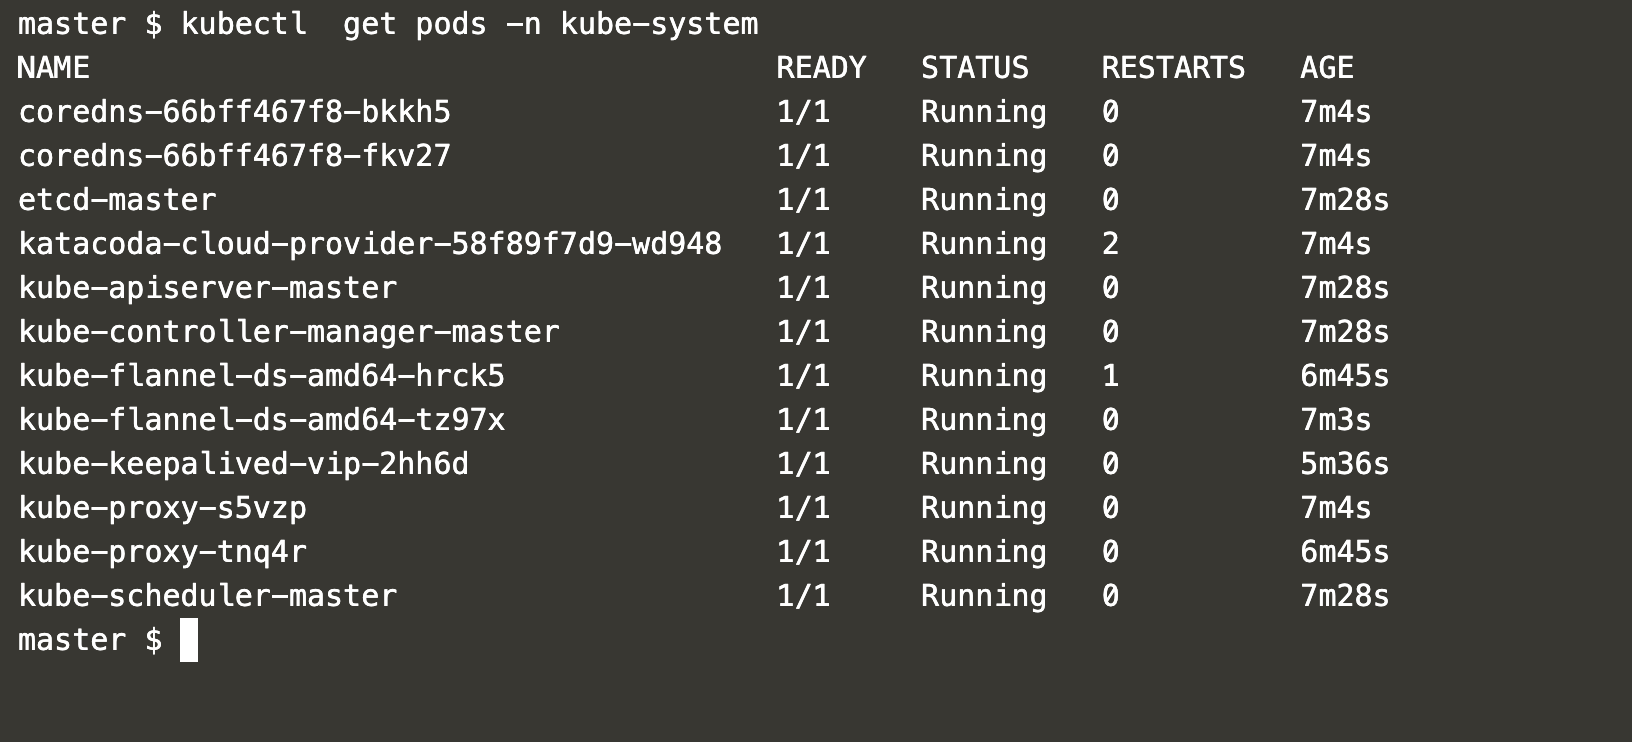Click the 5m36s age value
The width and height of the screenshot is (1632, 742).
(x=1344, y=464)
